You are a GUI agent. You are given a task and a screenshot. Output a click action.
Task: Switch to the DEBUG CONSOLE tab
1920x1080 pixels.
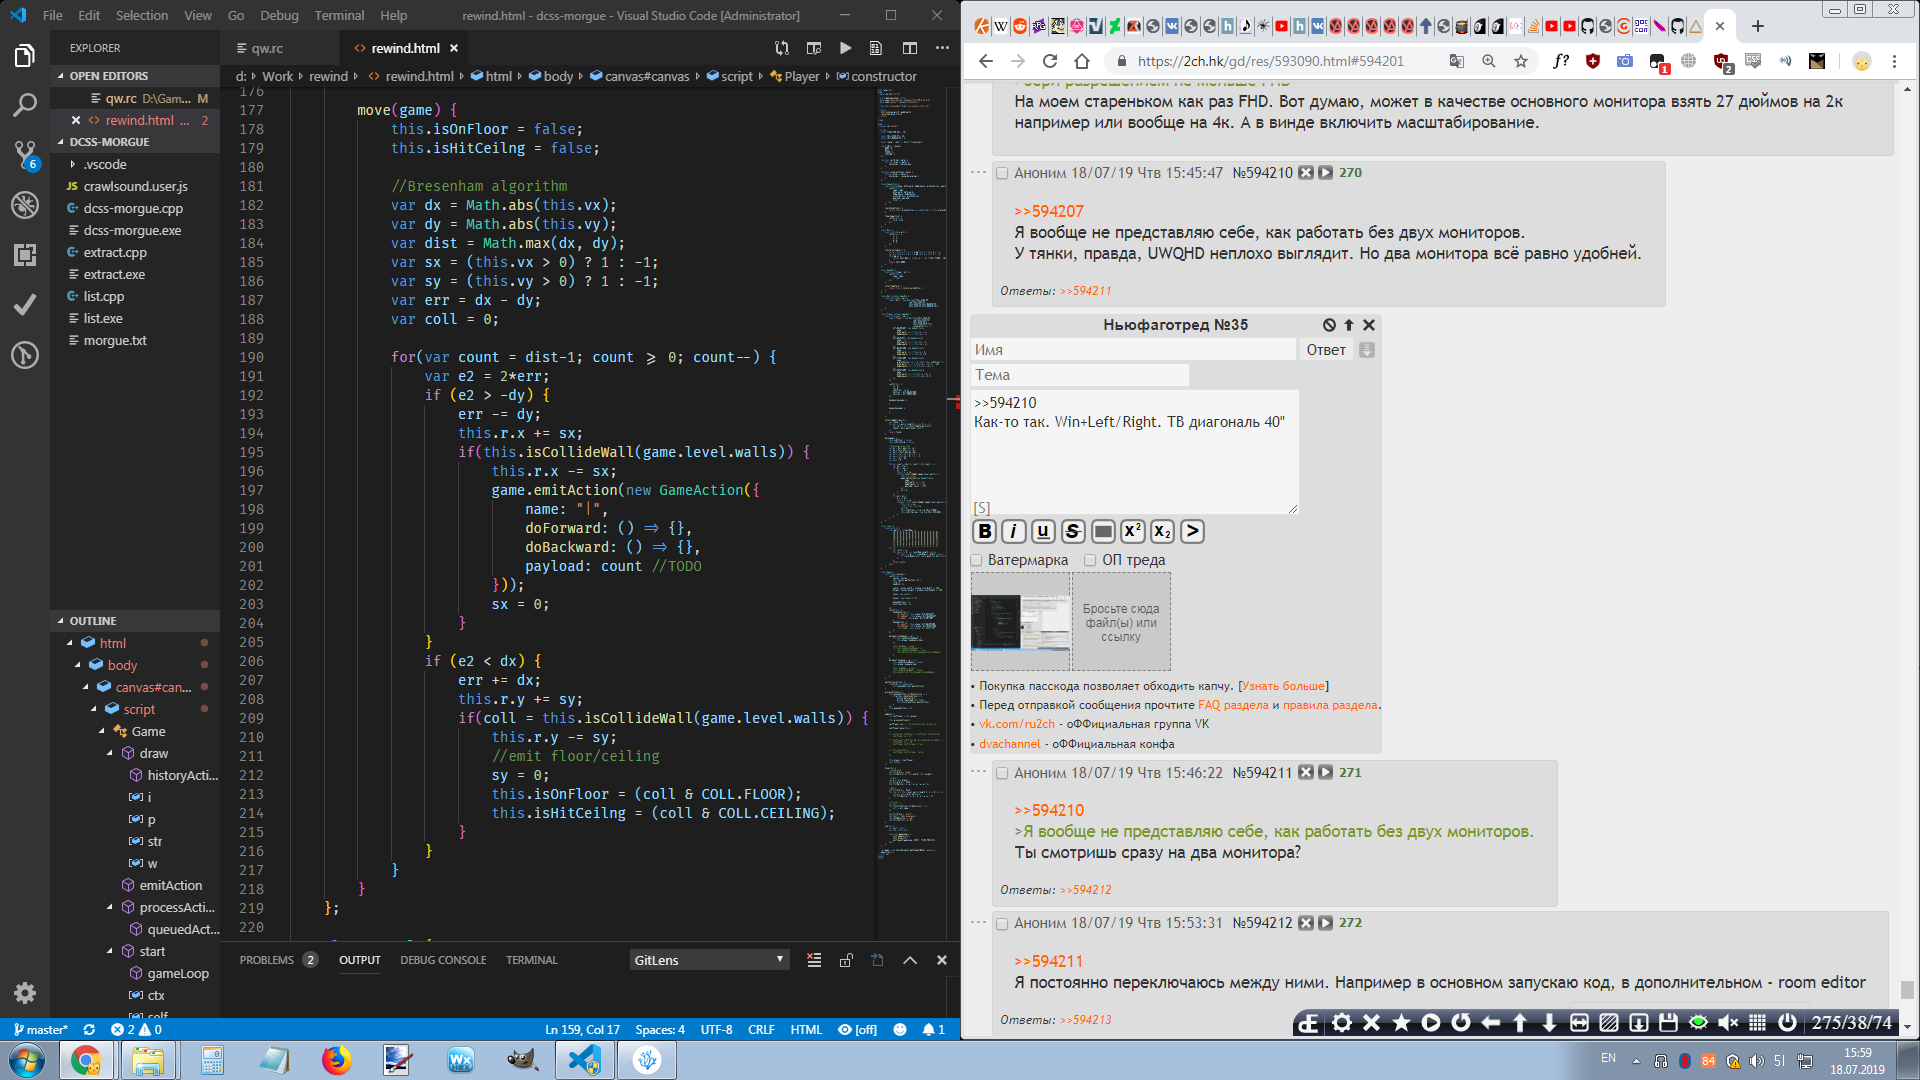443,960
